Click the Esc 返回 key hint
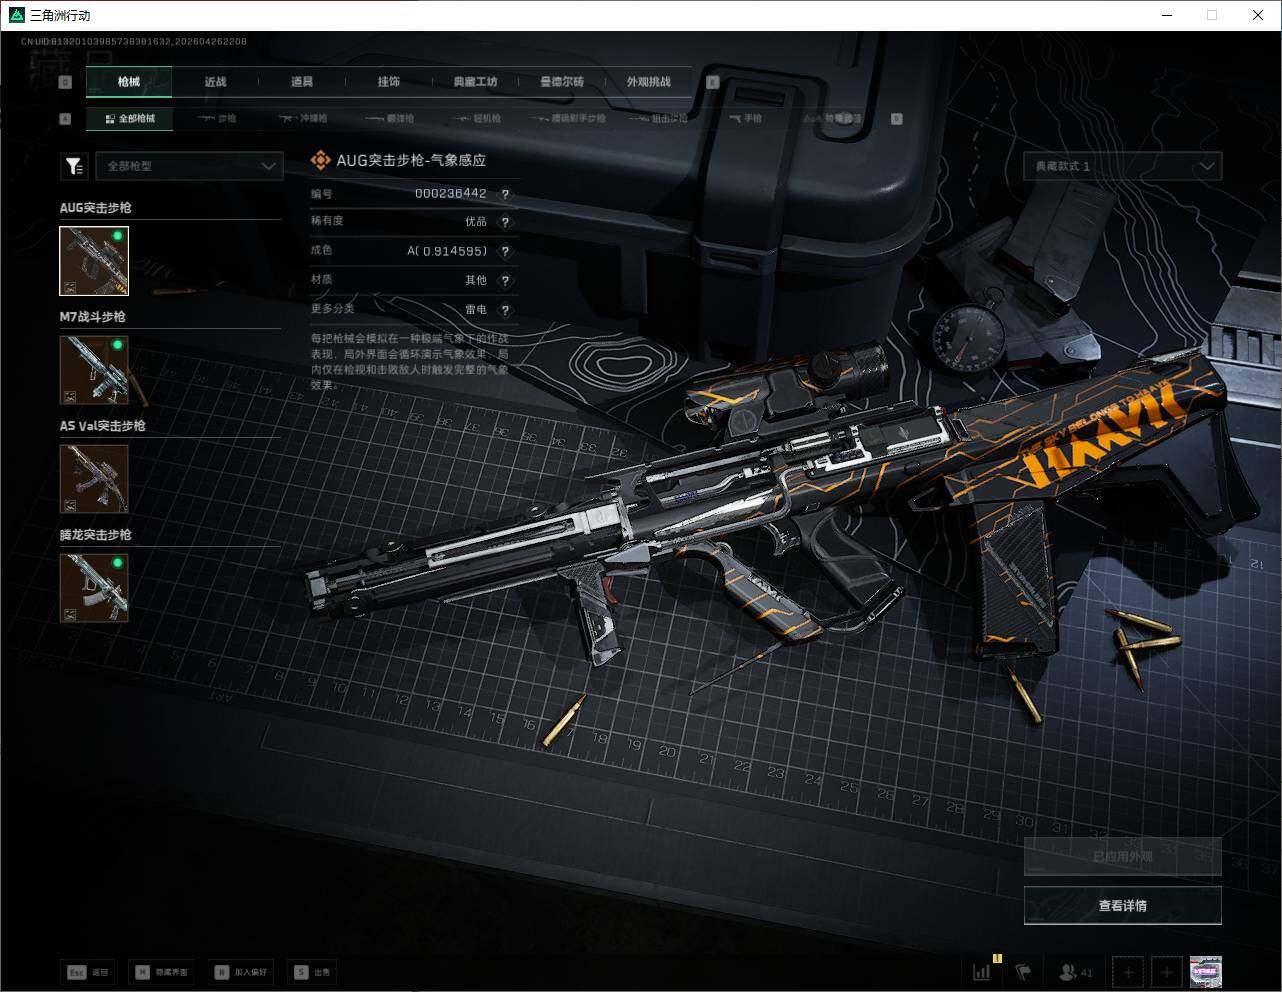Image resolution: width=1282 pixels, height=992 pixels. coord(88,972)
